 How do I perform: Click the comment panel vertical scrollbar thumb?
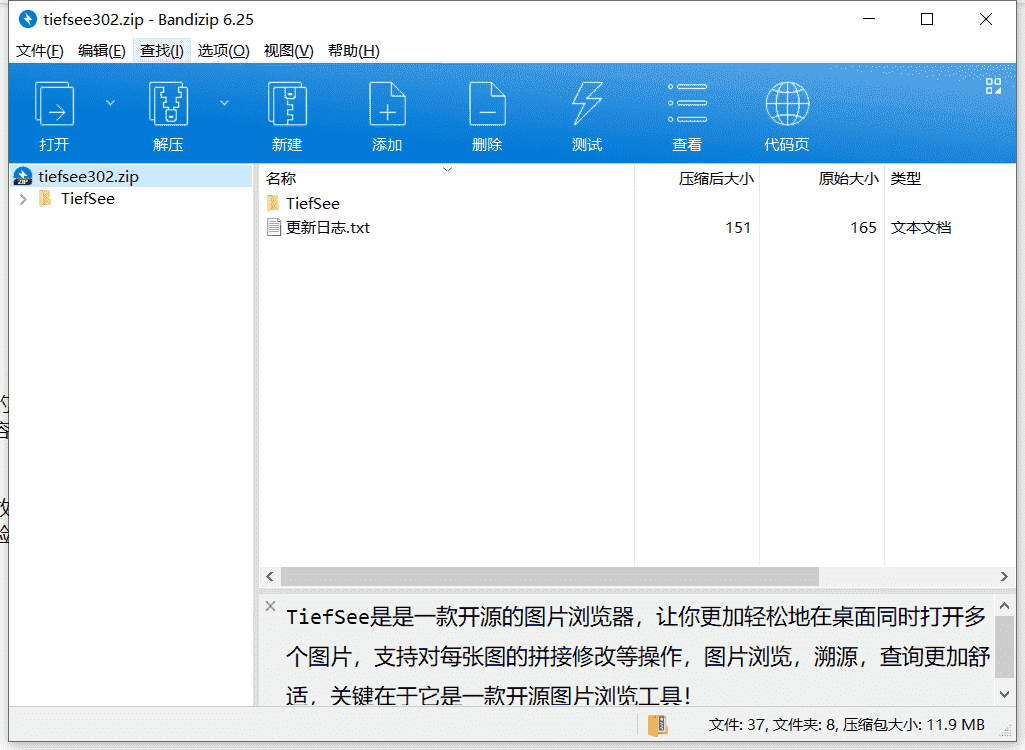[1005, 647]
